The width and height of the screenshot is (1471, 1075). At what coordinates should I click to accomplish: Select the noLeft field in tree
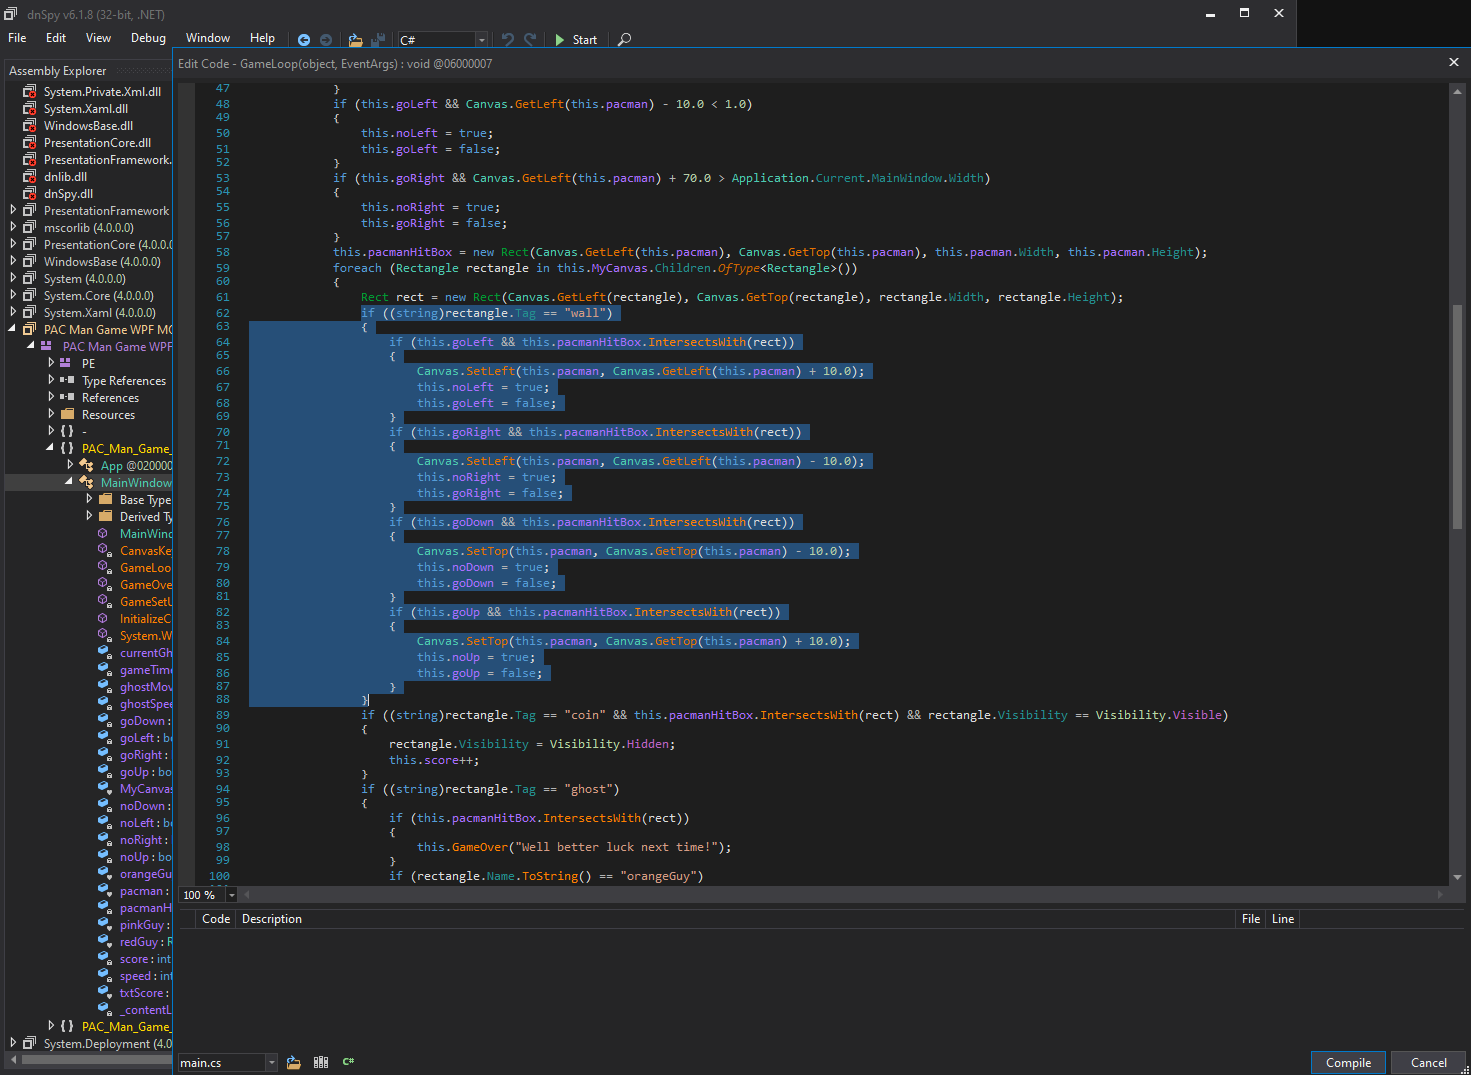pos(145,822)
